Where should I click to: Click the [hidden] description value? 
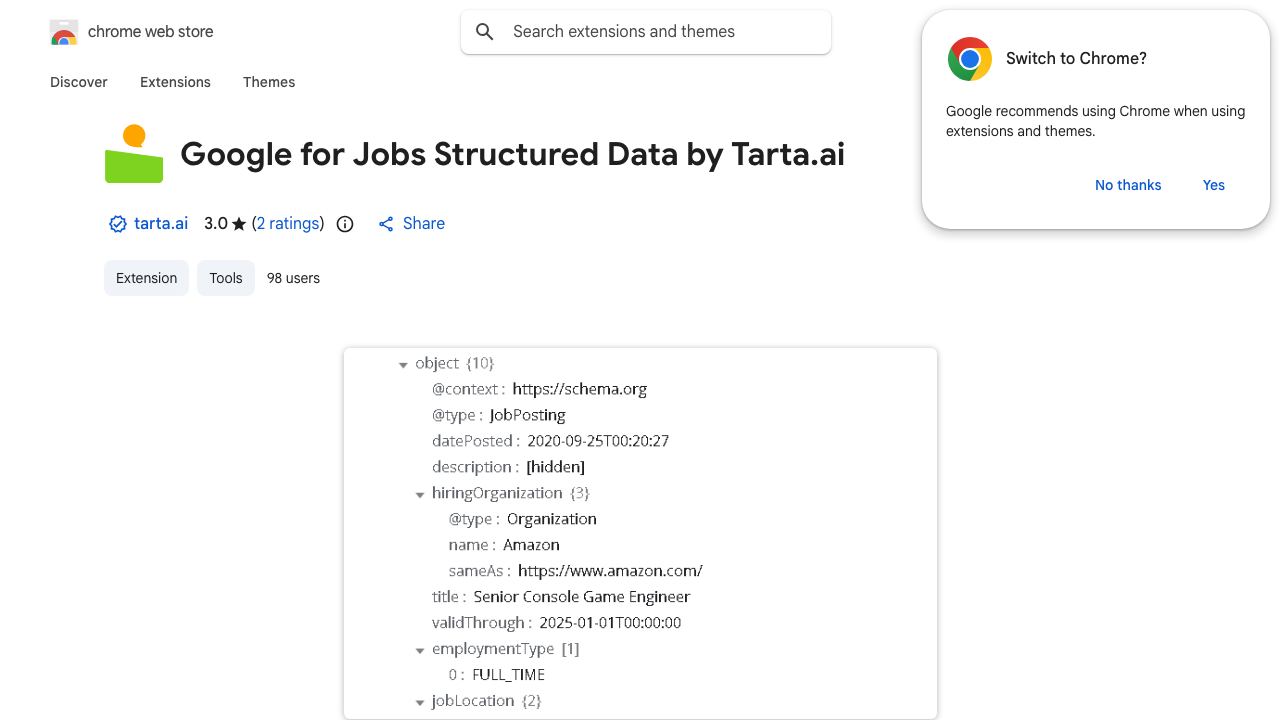[555, 467]
